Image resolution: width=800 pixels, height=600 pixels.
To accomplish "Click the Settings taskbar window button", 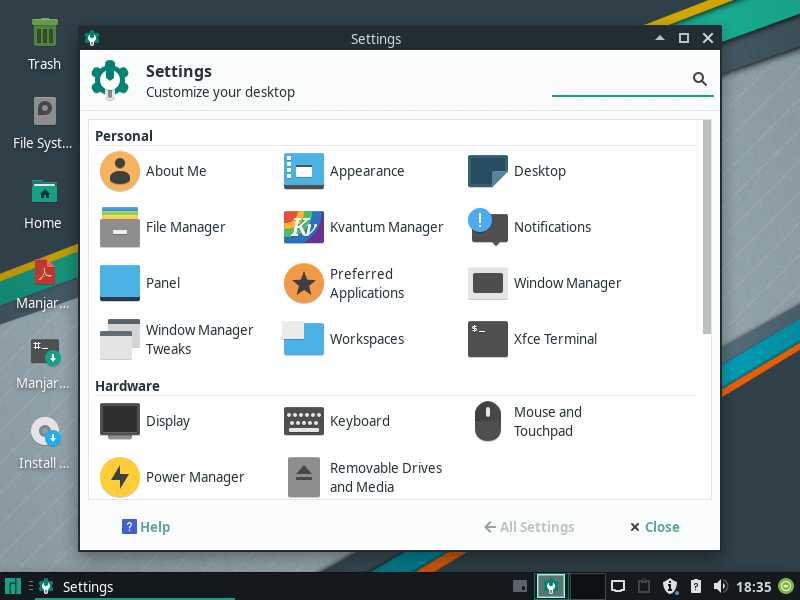I will 133,586.
